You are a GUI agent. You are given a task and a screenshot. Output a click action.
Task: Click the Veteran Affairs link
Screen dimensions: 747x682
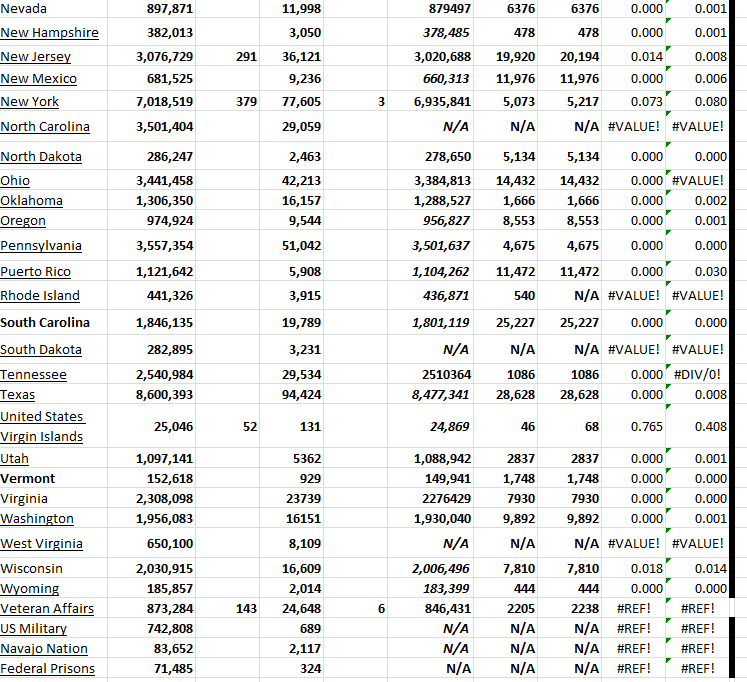[x=47, y=608]
